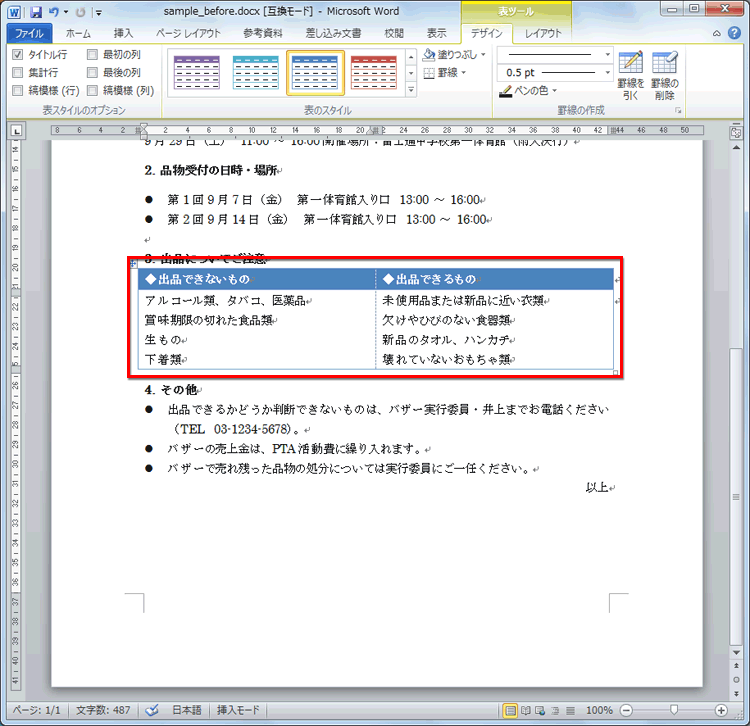Enable the 縞模様 (行) checkbox

point(18,90)
